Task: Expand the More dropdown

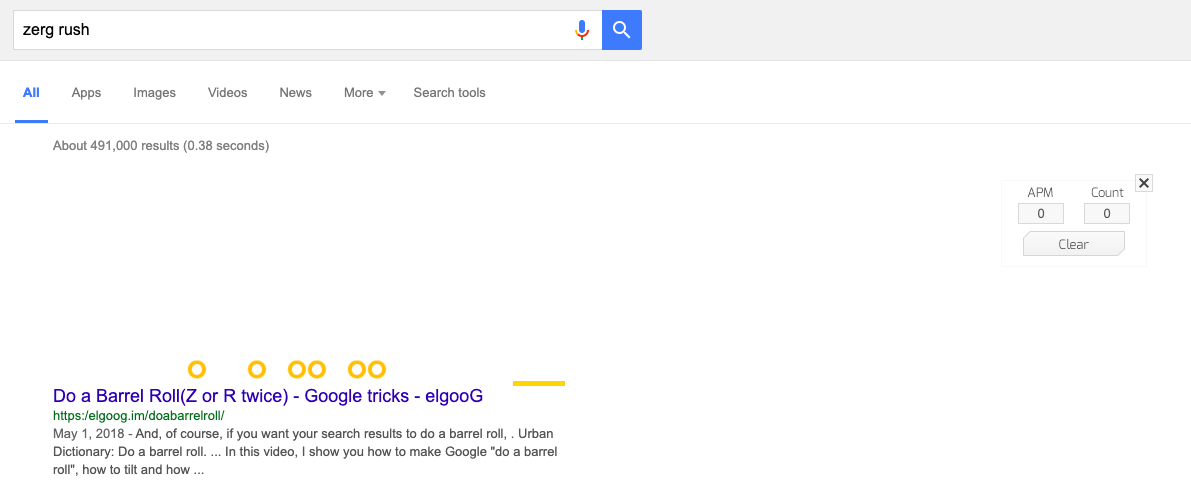Action: (x=365, y=93)
